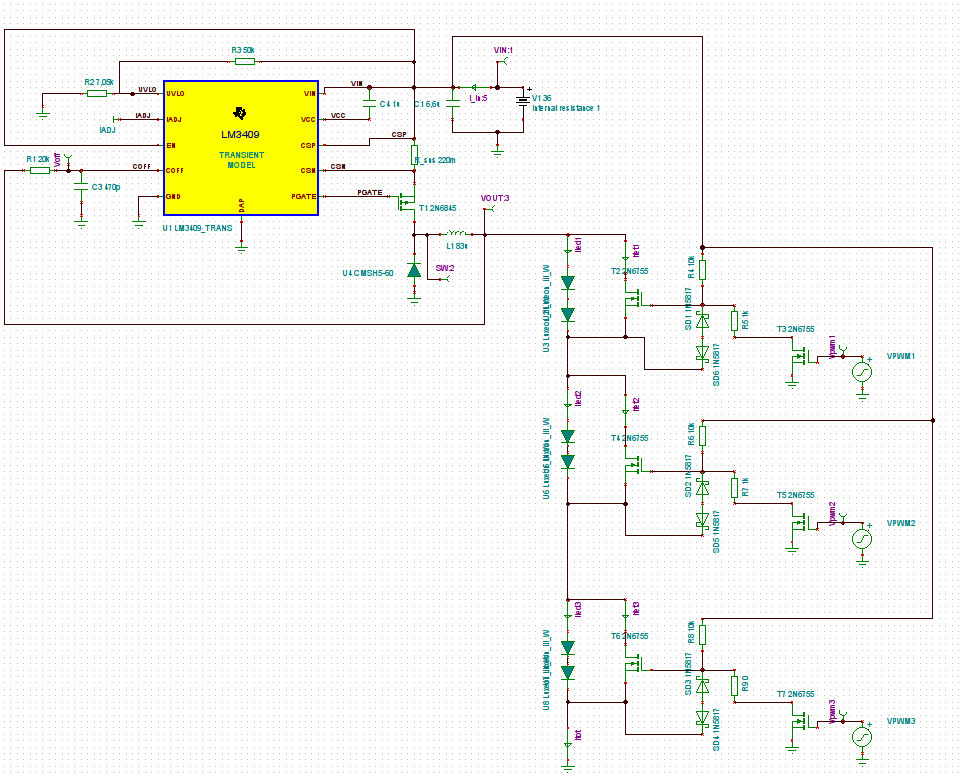The image size is (961, 777).
Task: Click the led1 current arrow label
Action: pos(577,245)
